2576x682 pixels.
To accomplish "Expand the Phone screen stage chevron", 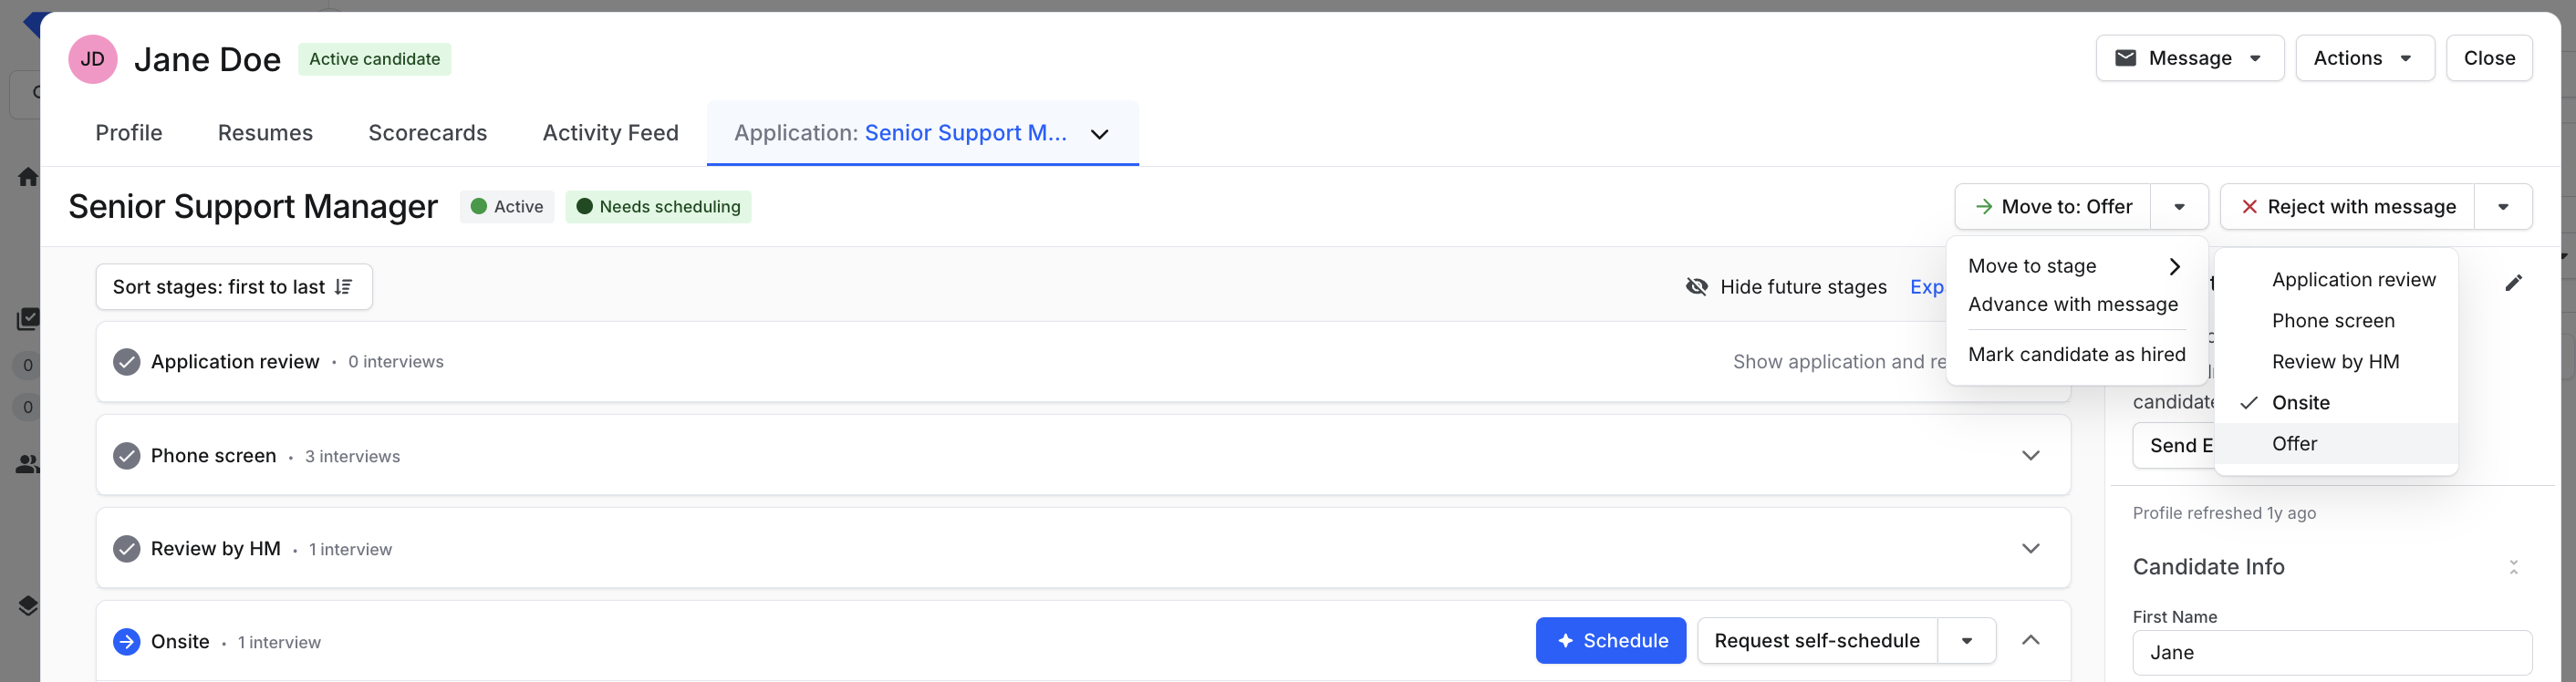I will pos(2030,455).
